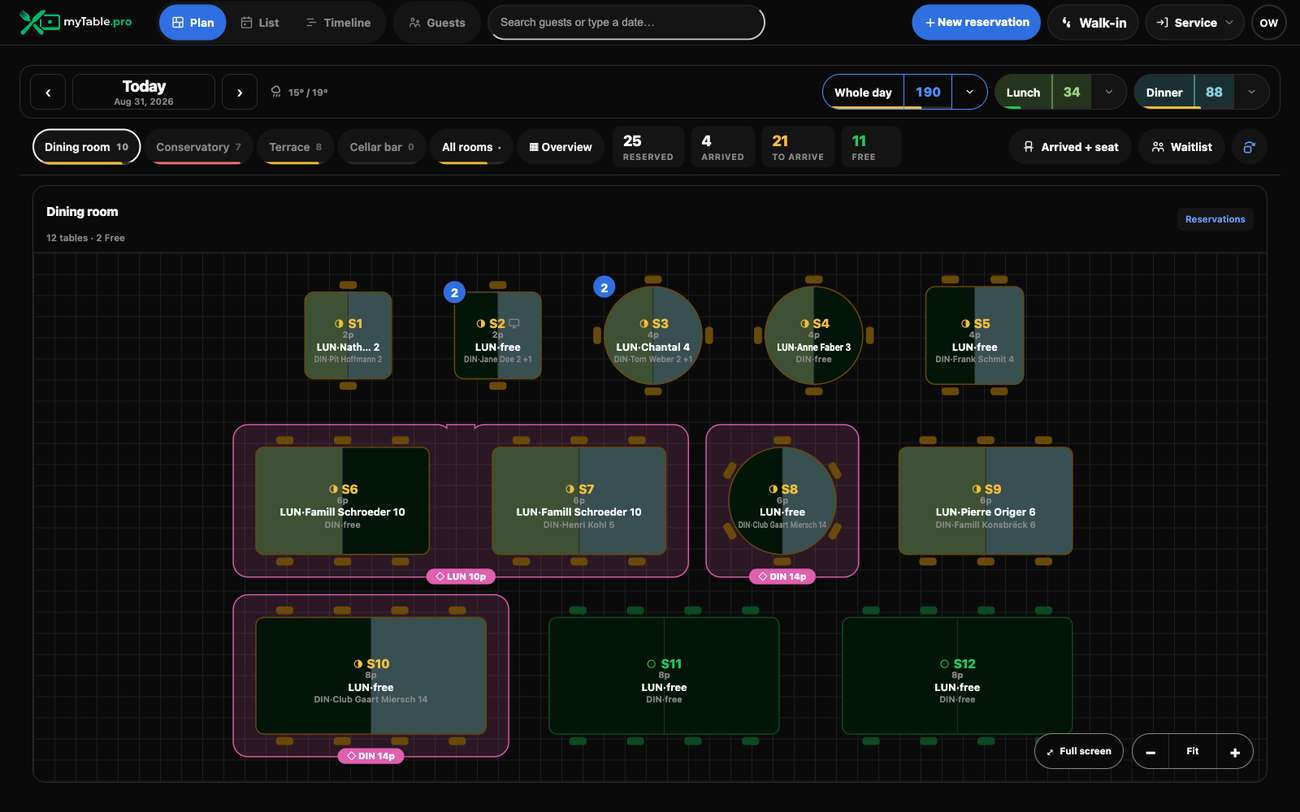1300x812 pixels.
Task: Click blue badge 2 on table S3
Action: pos(603,287)
